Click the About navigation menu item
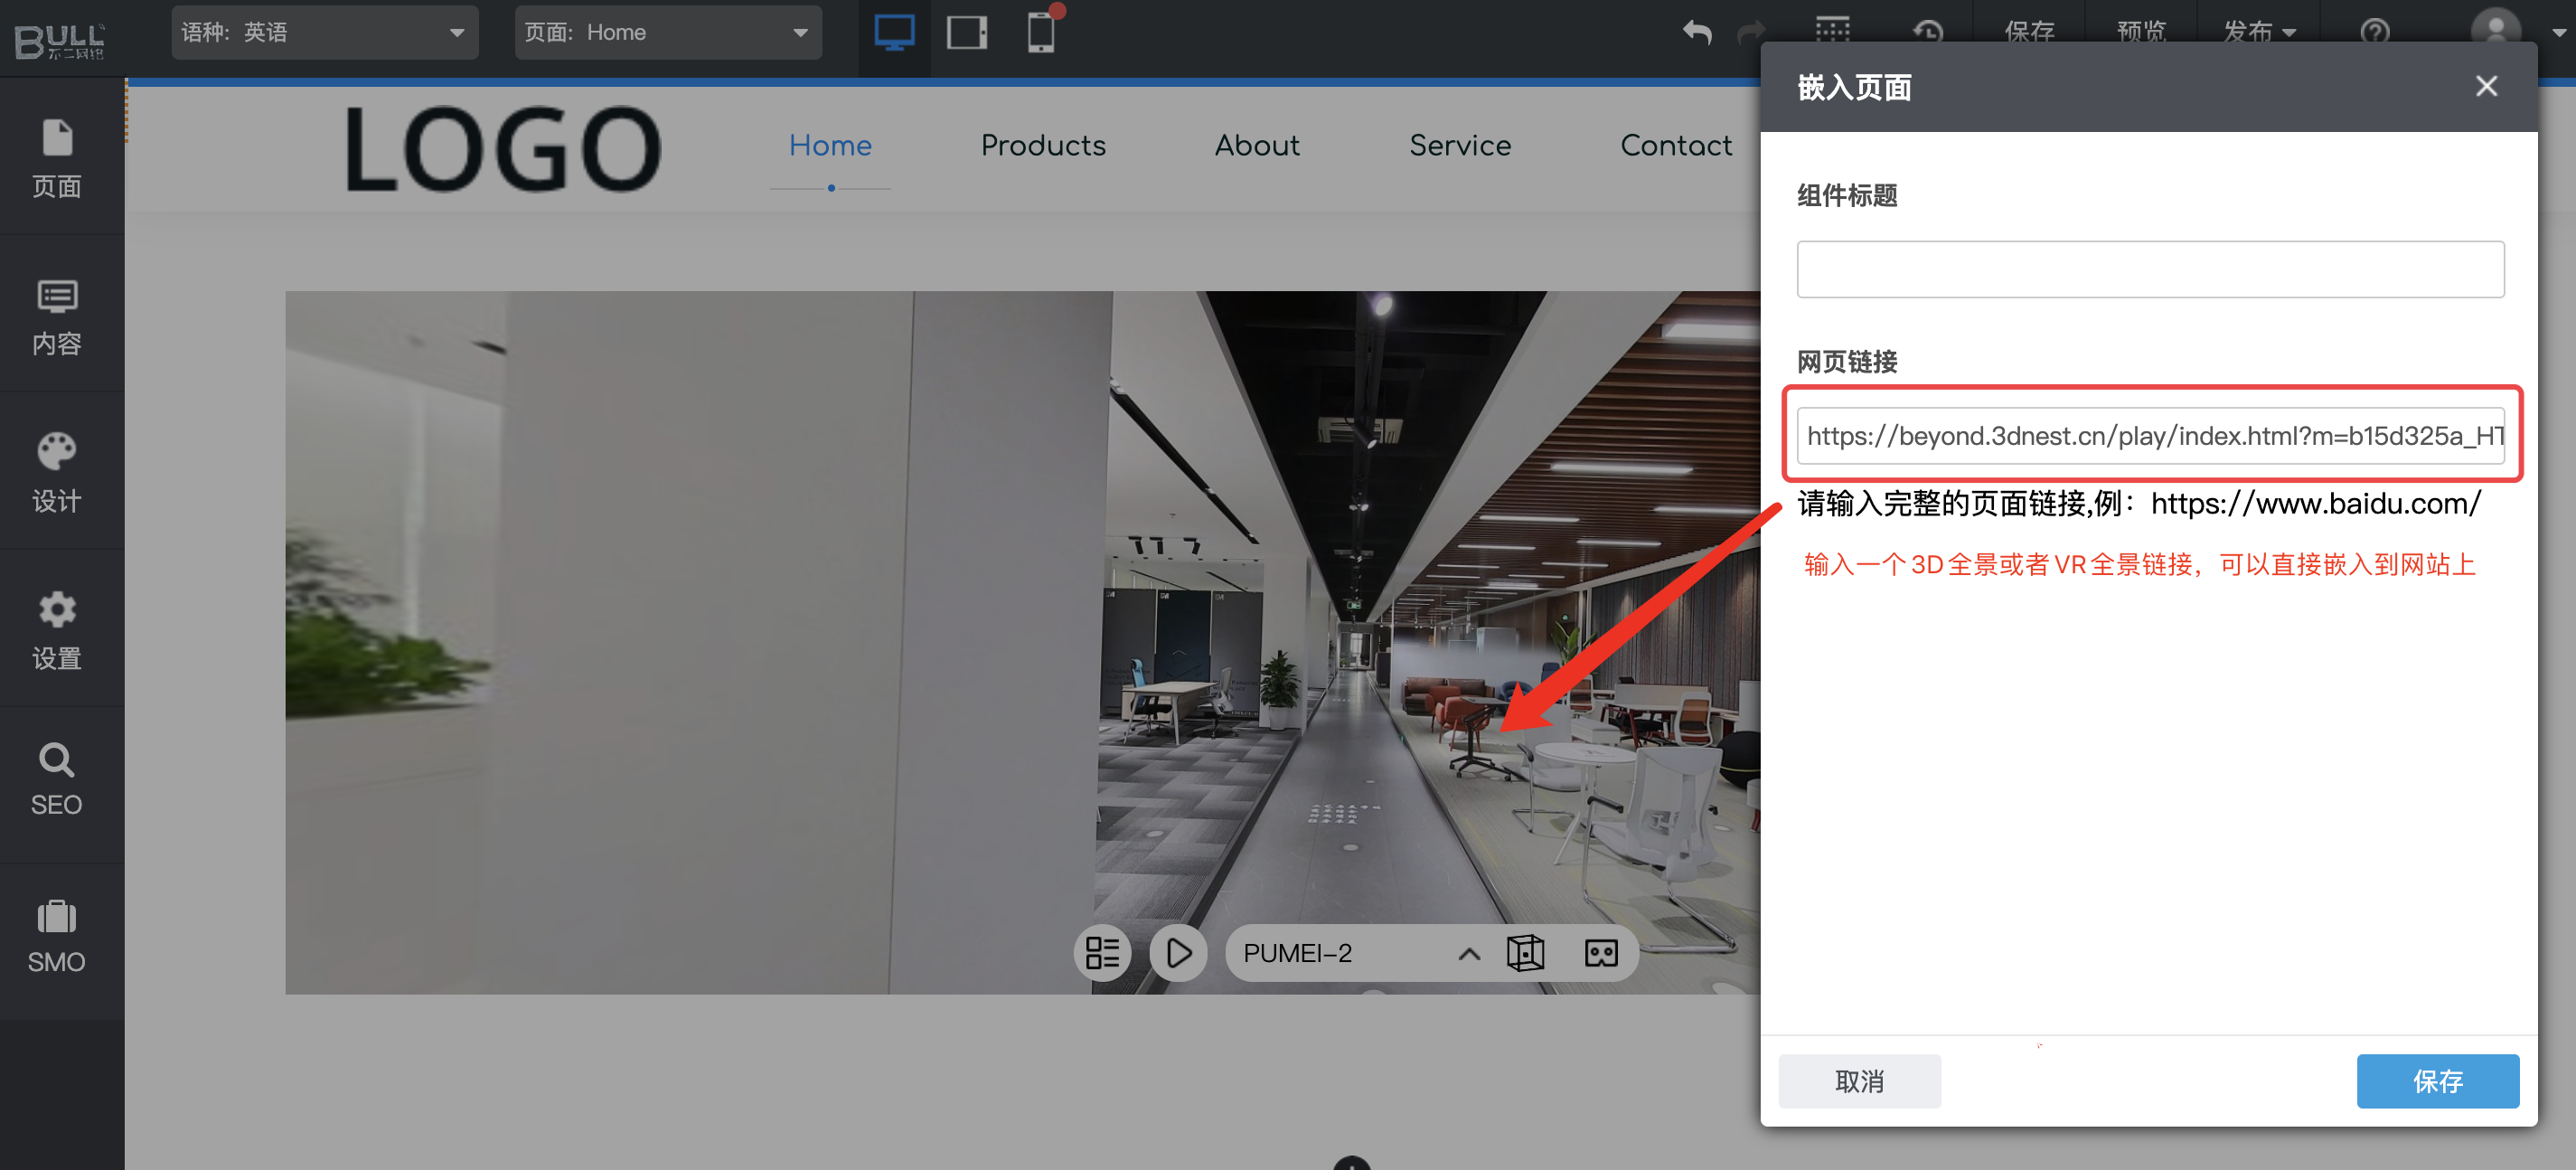This screenshot has height=1170, width=2576. click(x=1257, y=146)
